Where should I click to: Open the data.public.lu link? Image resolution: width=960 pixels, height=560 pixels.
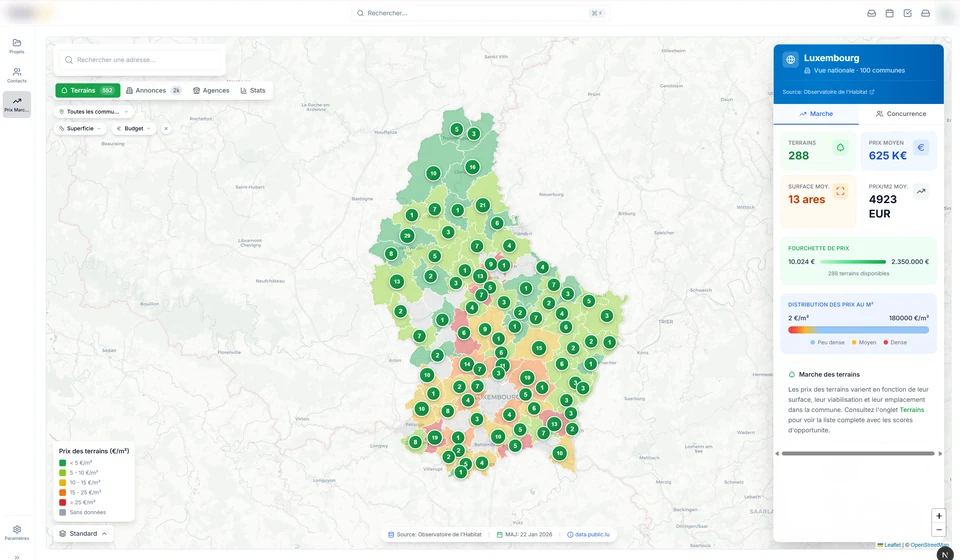click(x=588, y=534)
